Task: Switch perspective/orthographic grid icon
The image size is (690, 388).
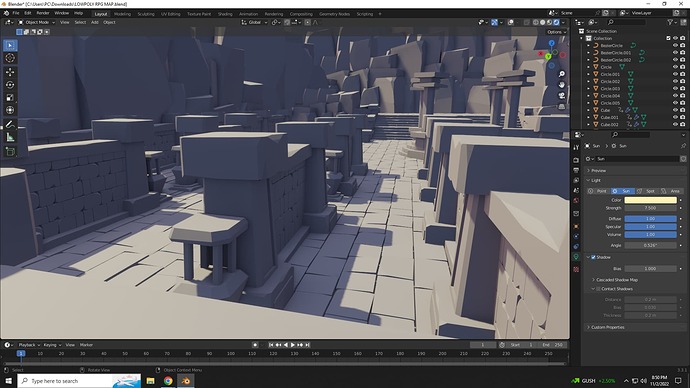Action: pyautogui.click(x=562, y=106)
